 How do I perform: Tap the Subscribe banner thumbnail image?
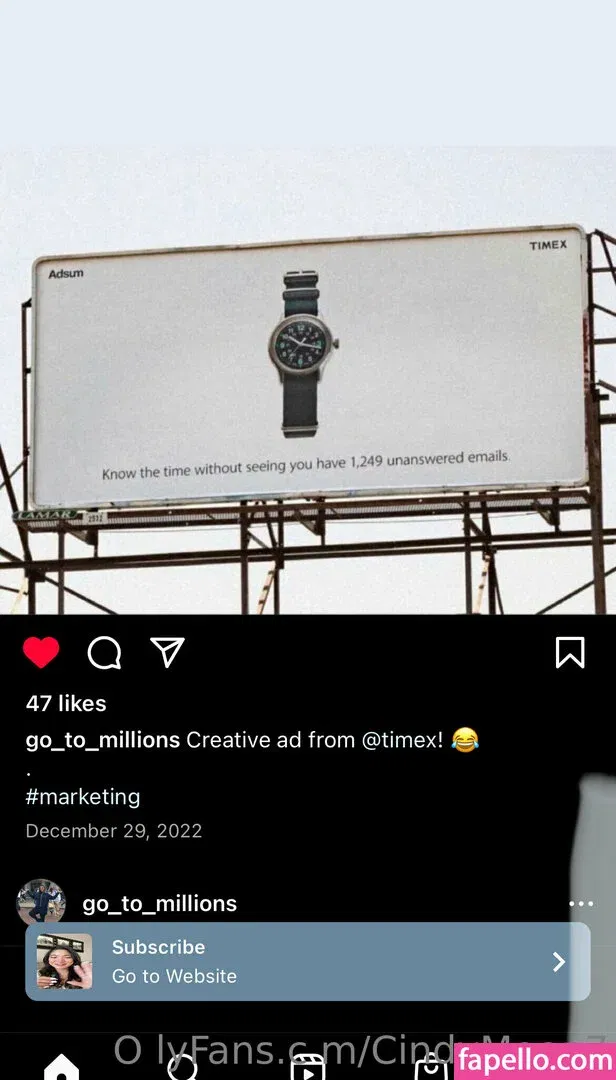65,961
